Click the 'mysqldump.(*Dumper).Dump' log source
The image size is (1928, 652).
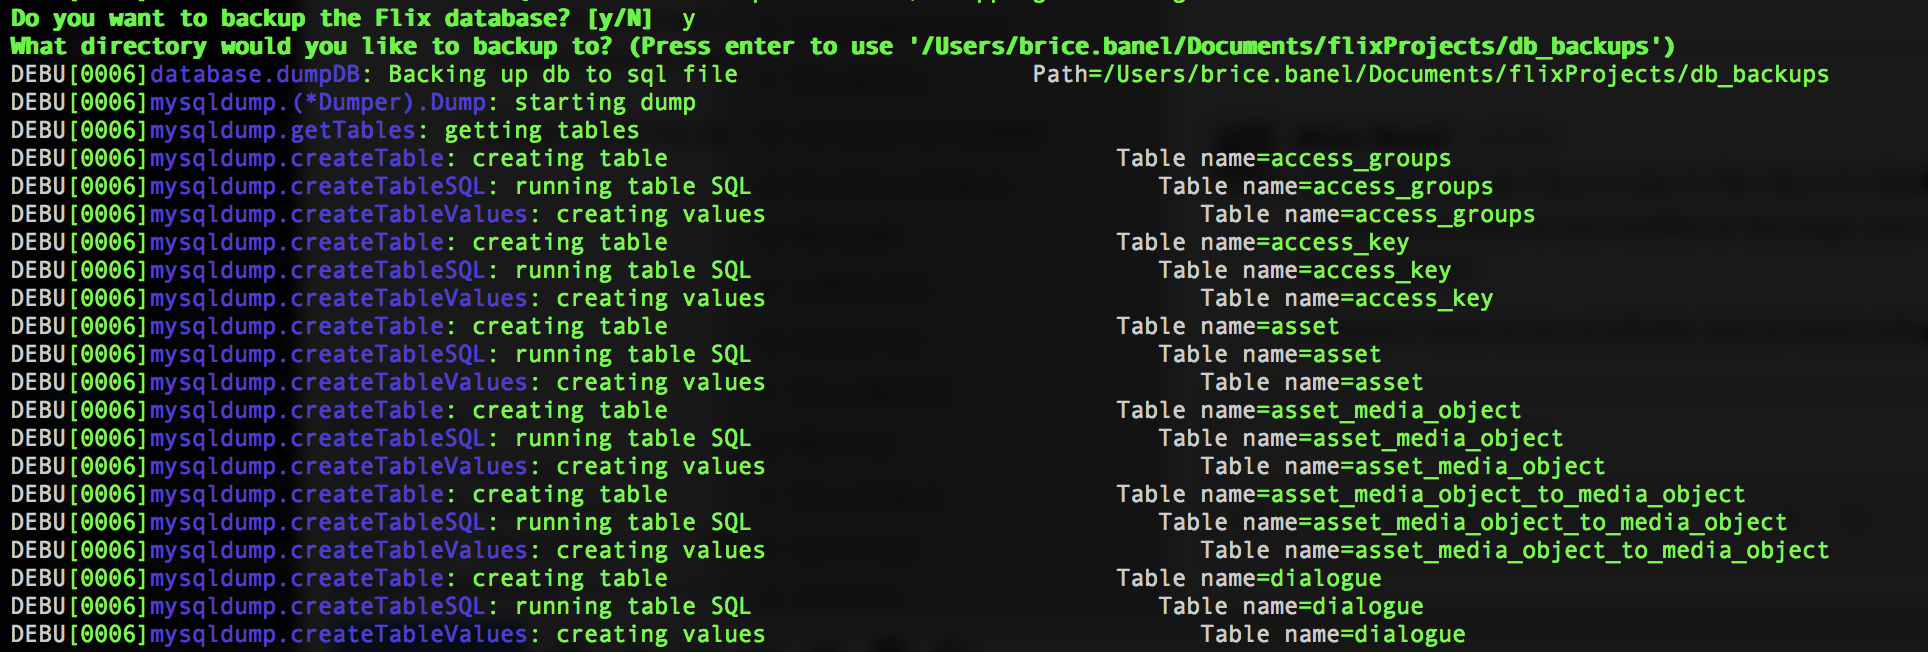pos(317,102)
